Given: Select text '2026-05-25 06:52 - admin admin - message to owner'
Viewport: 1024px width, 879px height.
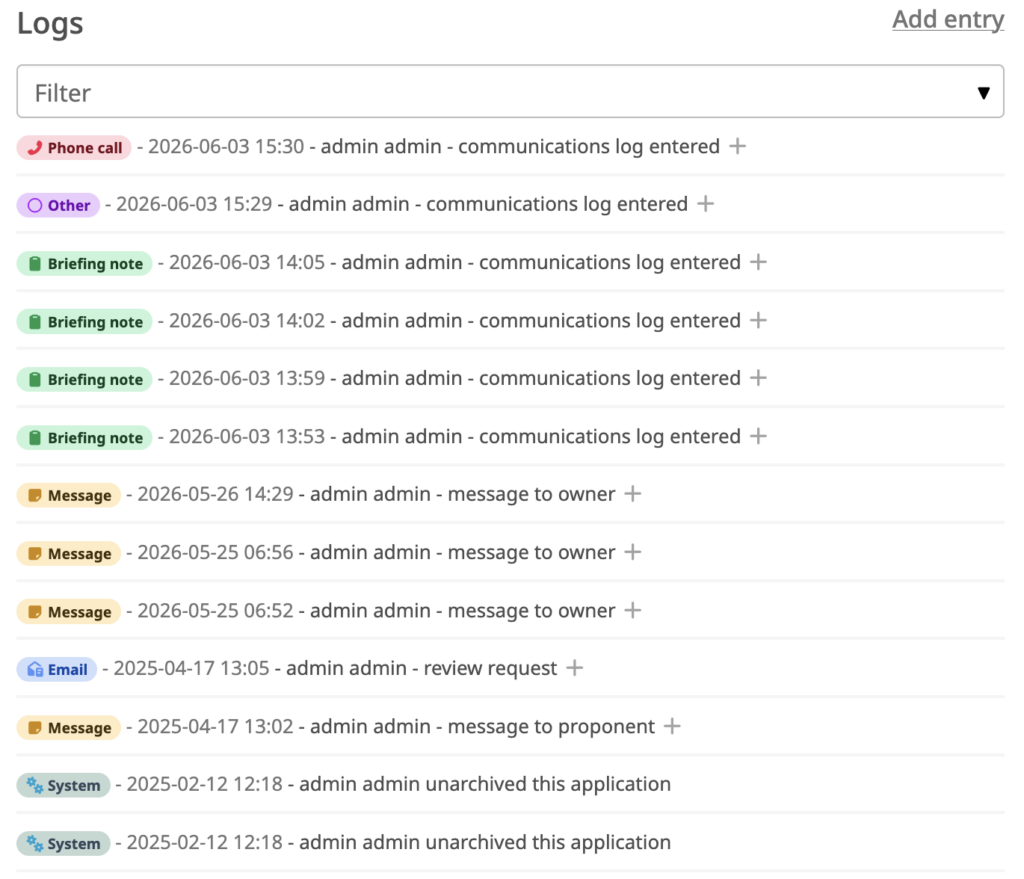Looking at the screenshot, I should tap(376, 610).
